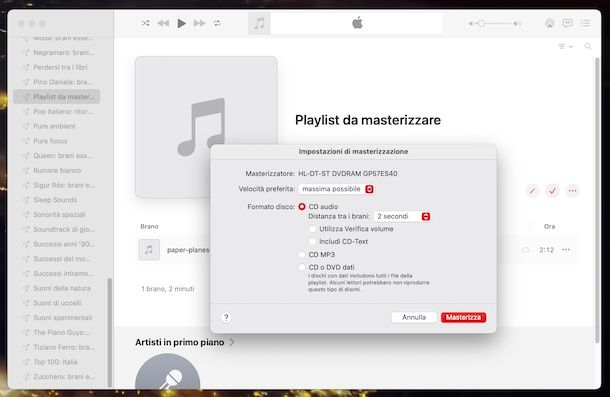The width and height of the screenshot is (610, 397).
Task: Open the Successi intramo... playlist
Action: [57, 274]
